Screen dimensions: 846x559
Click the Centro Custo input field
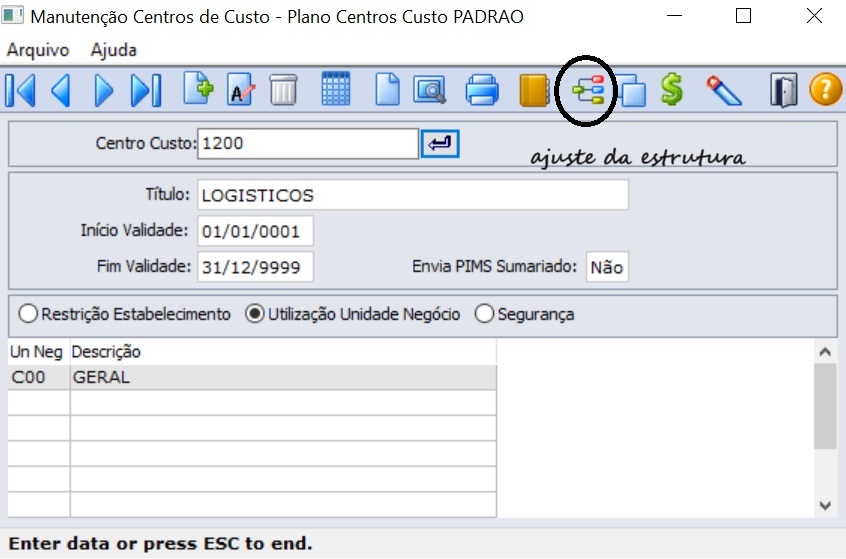308,144
